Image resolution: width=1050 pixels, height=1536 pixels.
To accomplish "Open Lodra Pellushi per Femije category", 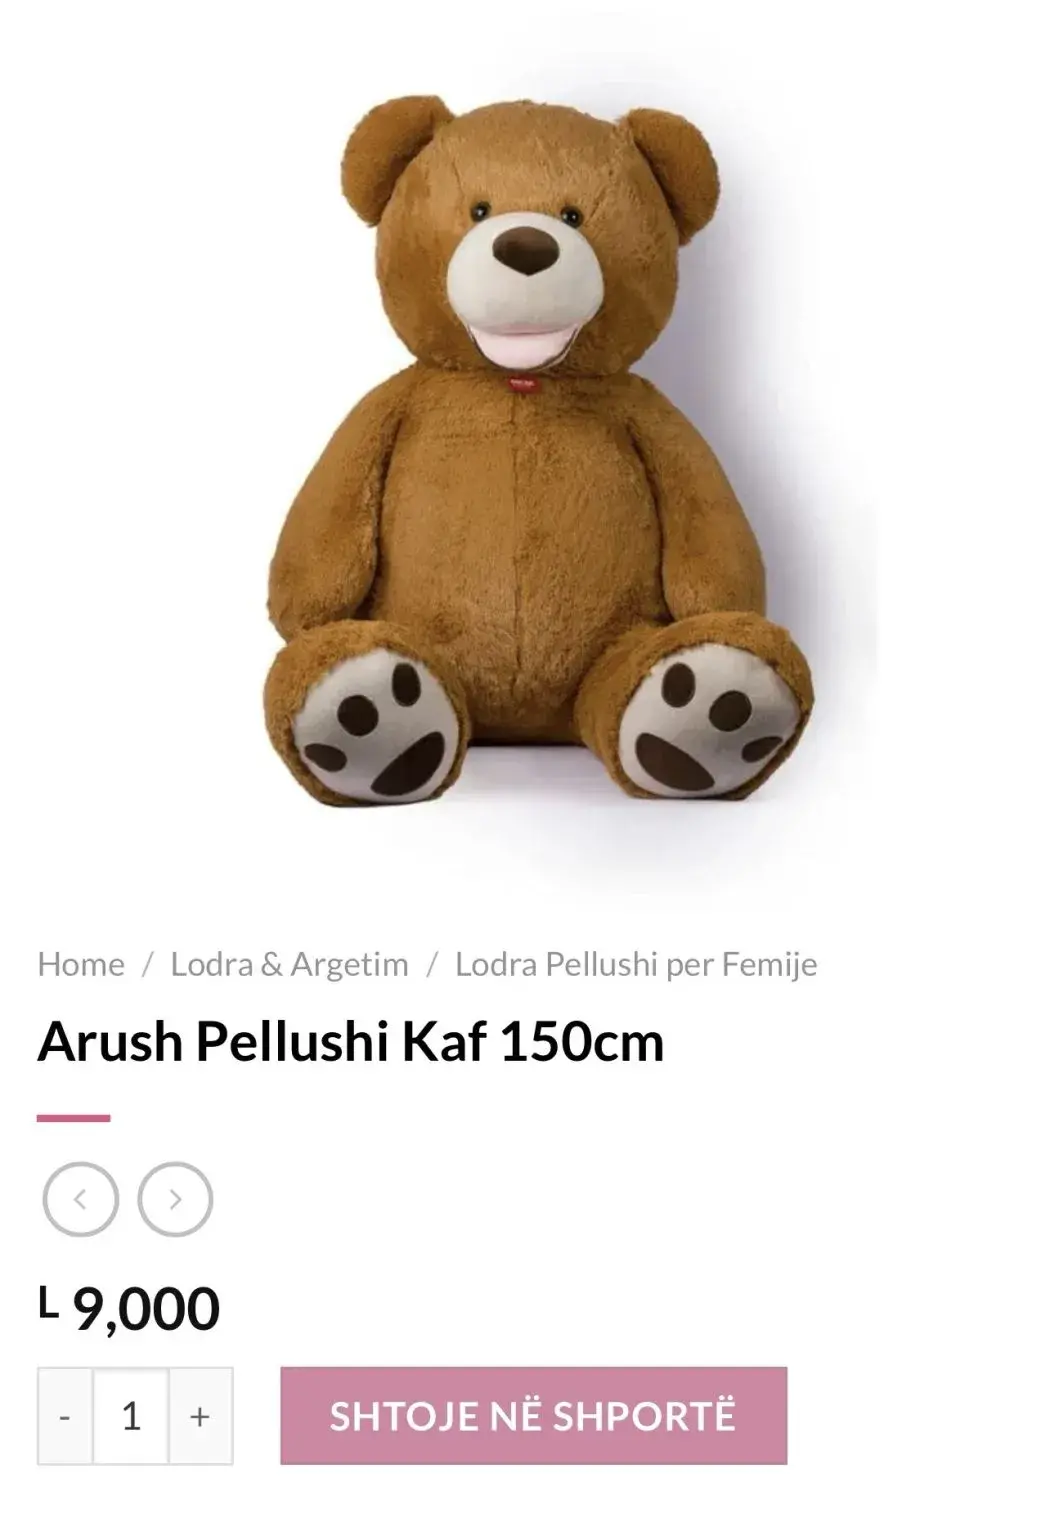I will (x=636, y=964).
